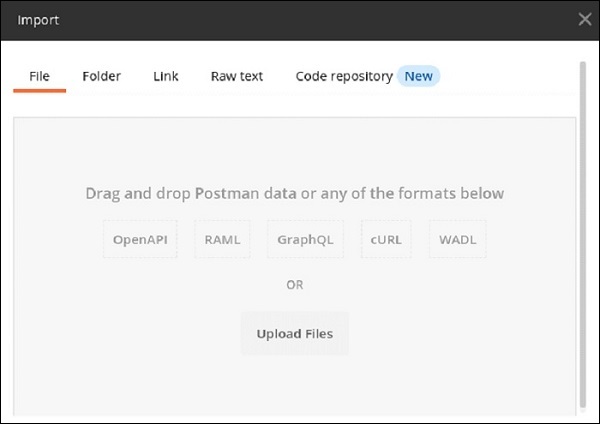
Task: Open the Link tab
Action: tap(166, 76)
